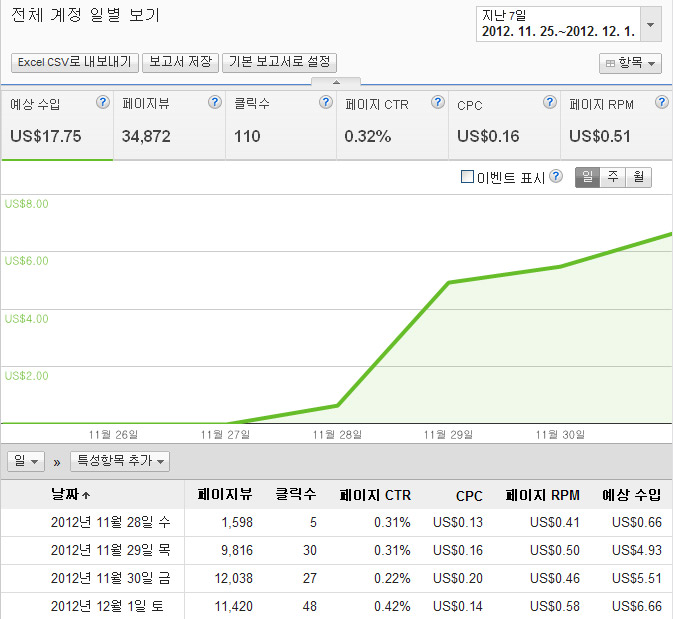Image resolution: width=674 pixels, height=619 pixels.
Task: Switch chart to monthly 월 view
Action: [638, 177]
